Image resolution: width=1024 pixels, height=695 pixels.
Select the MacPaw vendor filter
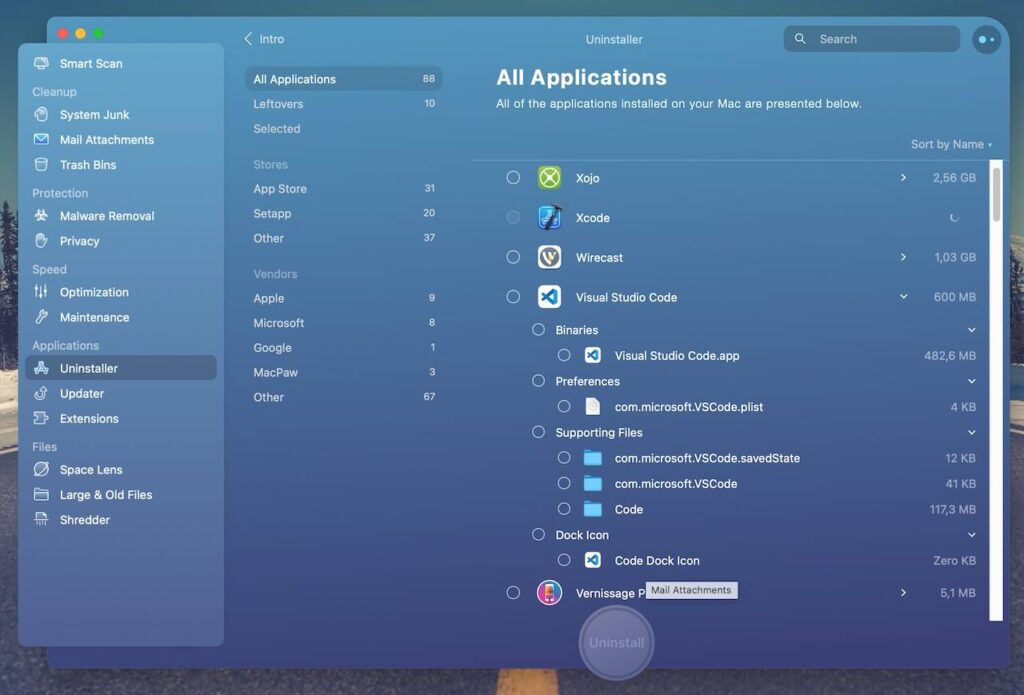pos(344,372)
